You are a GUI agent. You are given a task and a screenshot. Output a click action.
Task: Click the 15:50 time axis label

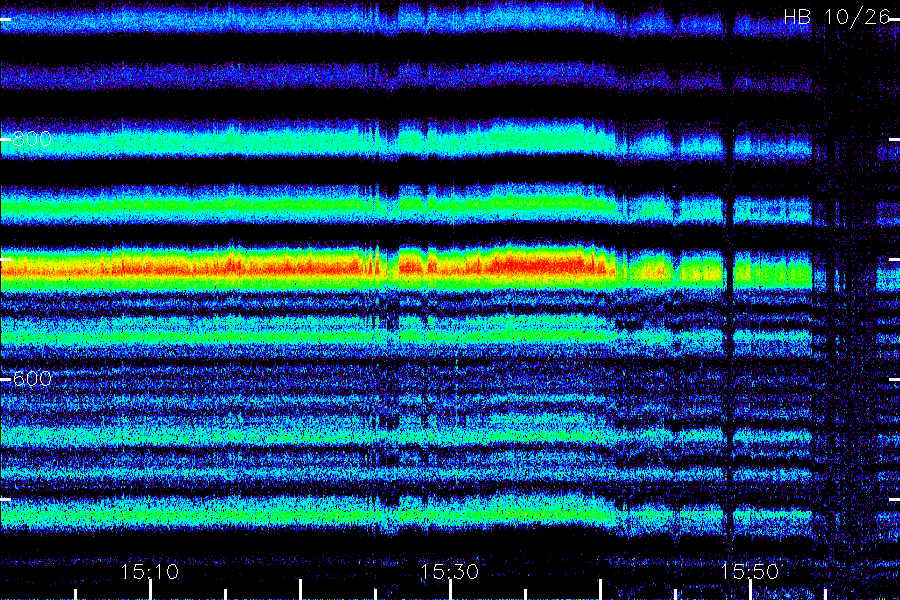tap(750, 571)
